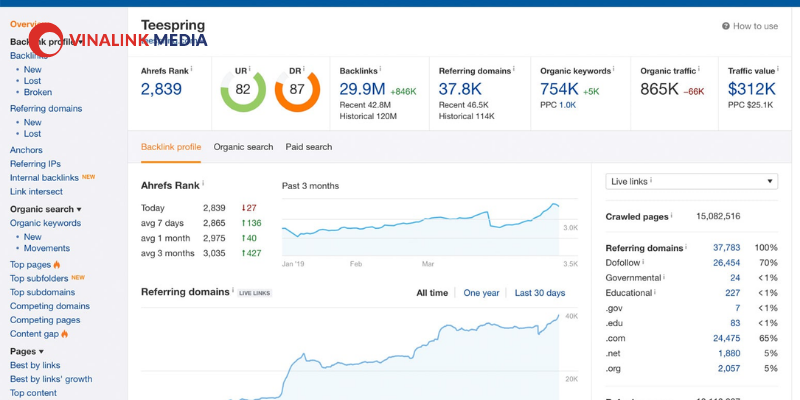Switch to the Organic search tab
The image size is (800, 400).
pyautogui.click(x=243, y=147)
